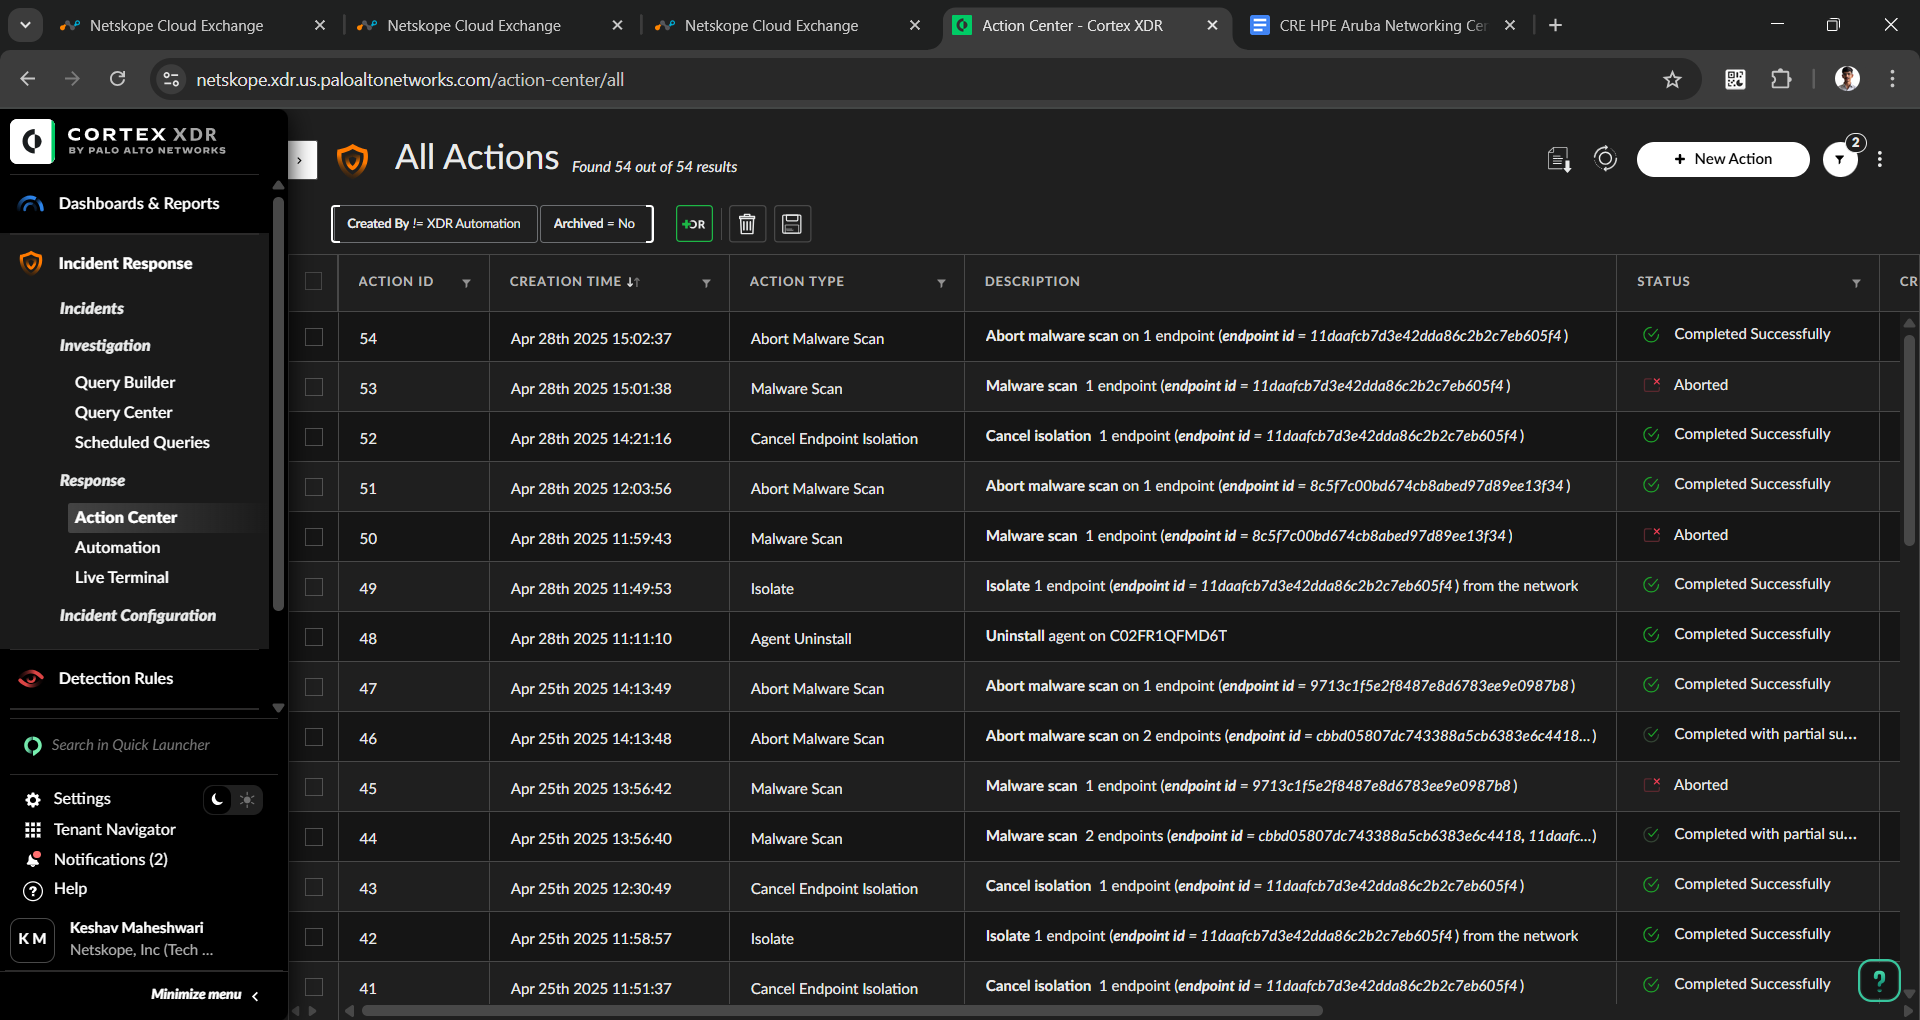Click the site information icon in address bar
The width and height of the screenshot is (1920, 1020).
[x=172, y=79]
